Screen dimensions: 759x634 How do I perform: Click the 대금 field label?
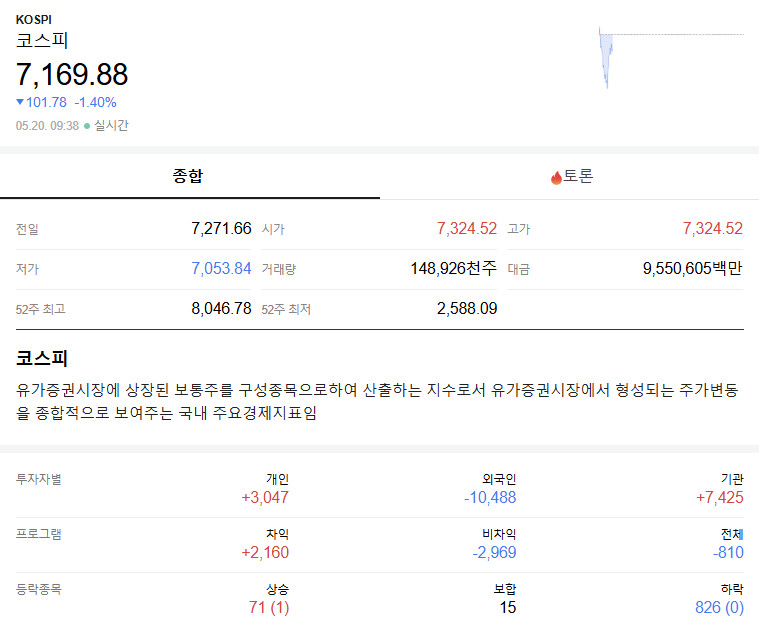pos(518,269)
